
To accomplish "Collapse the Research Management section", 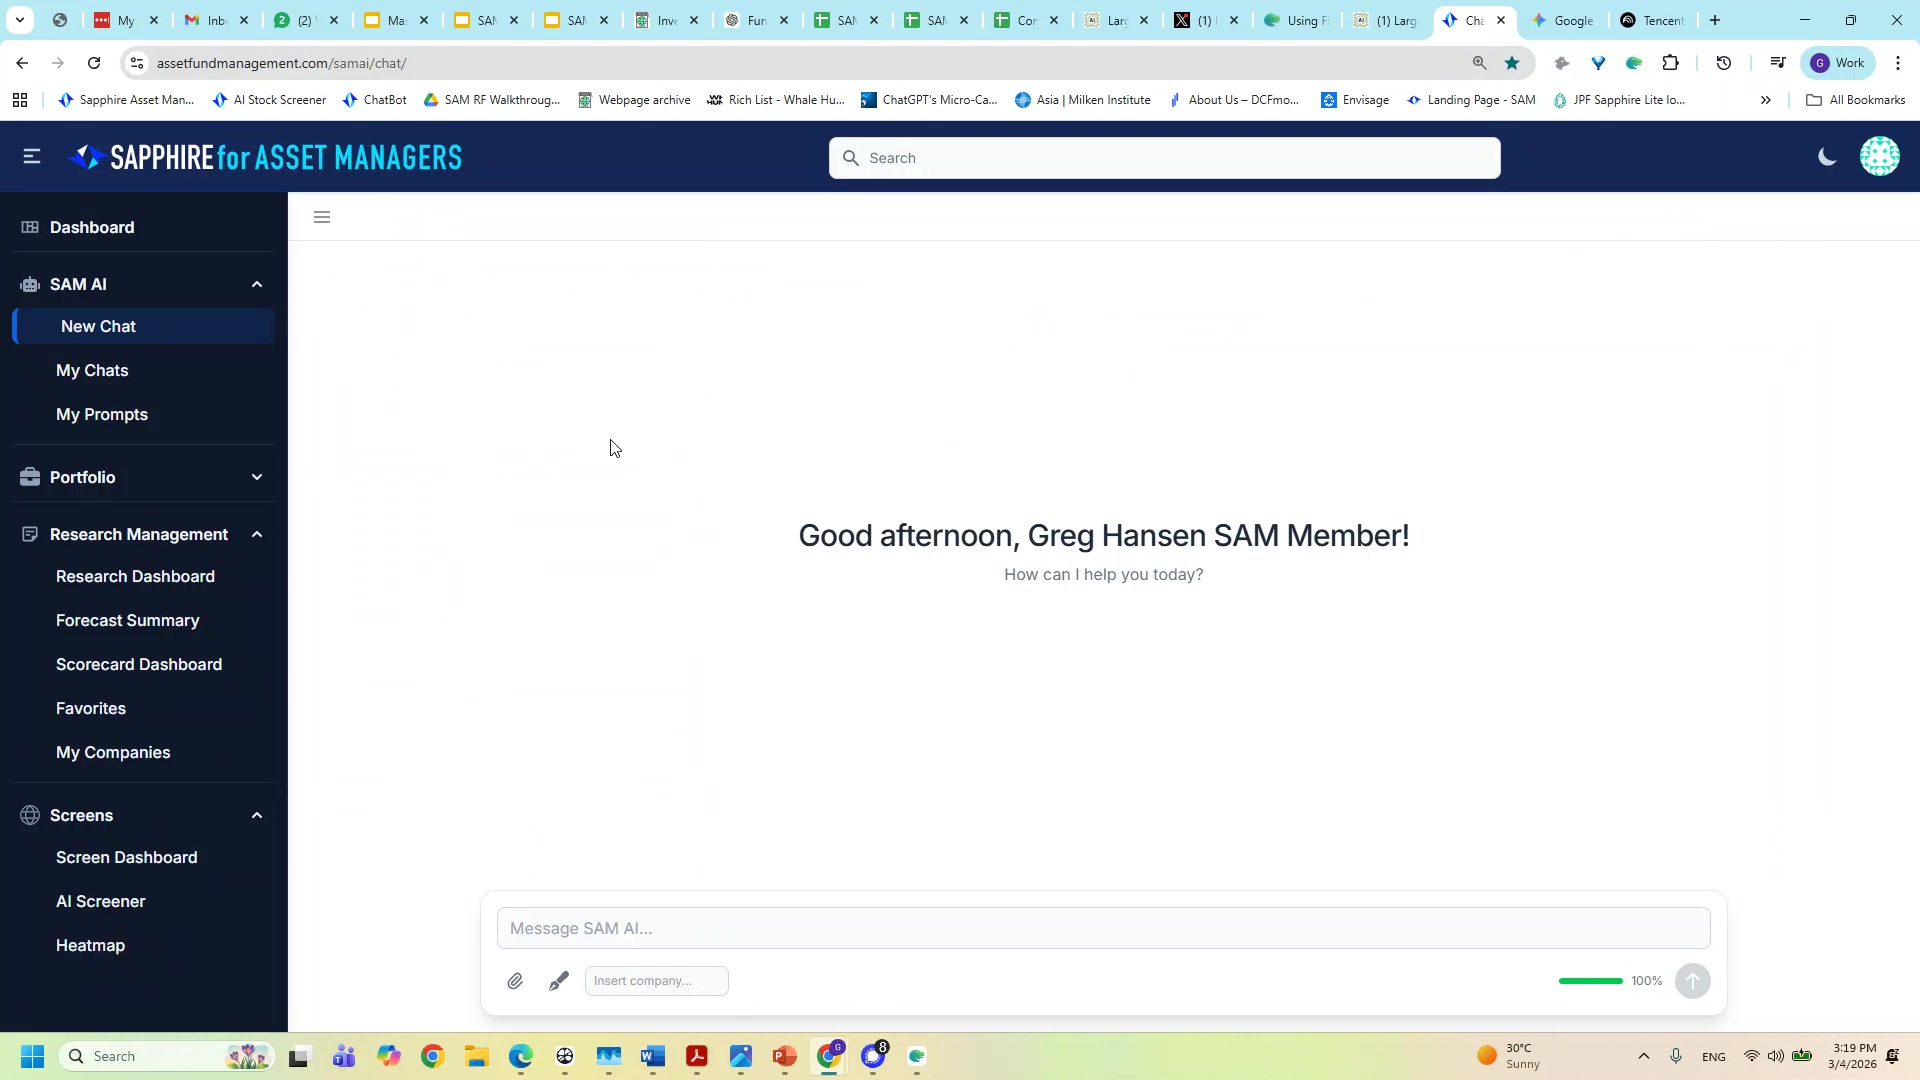I will pyautogui.click(x=257, y=535).
